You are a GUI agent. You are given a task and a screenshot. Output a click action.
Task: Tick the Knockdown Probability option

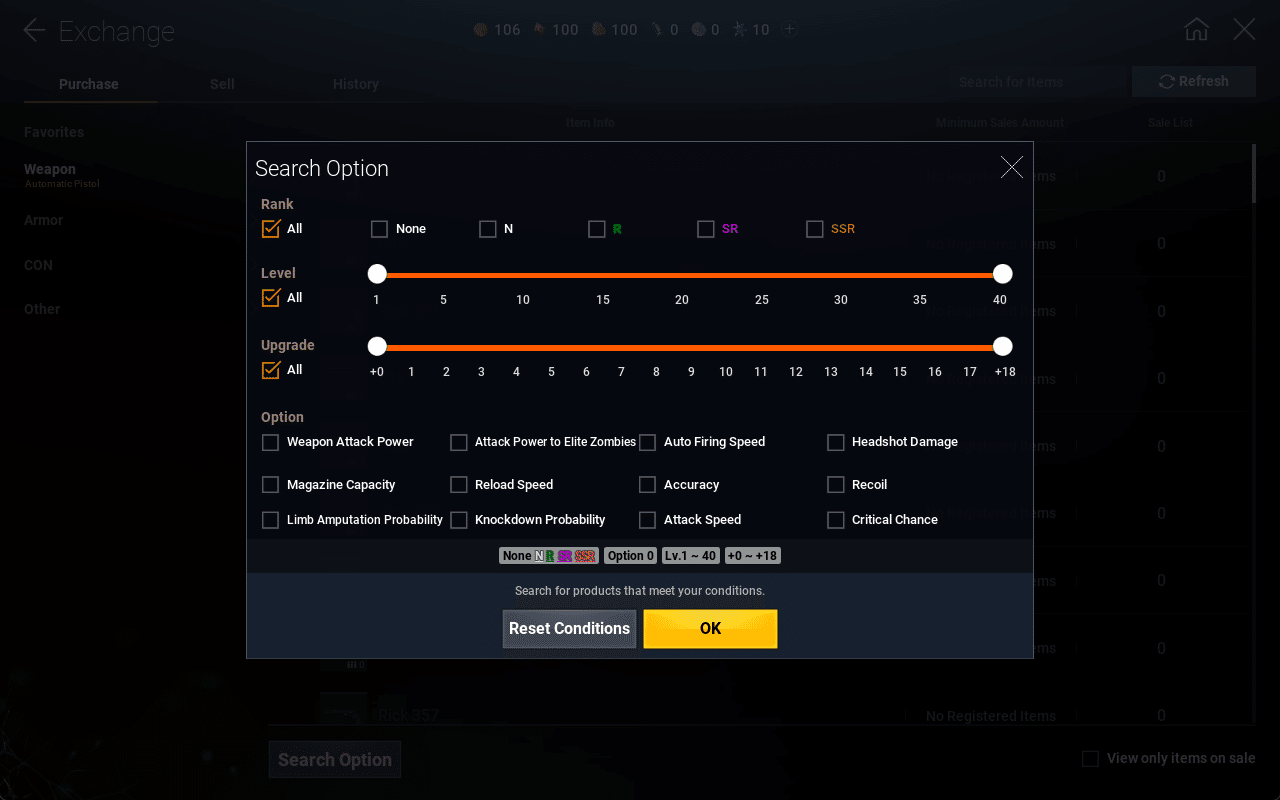pos(459,520)
